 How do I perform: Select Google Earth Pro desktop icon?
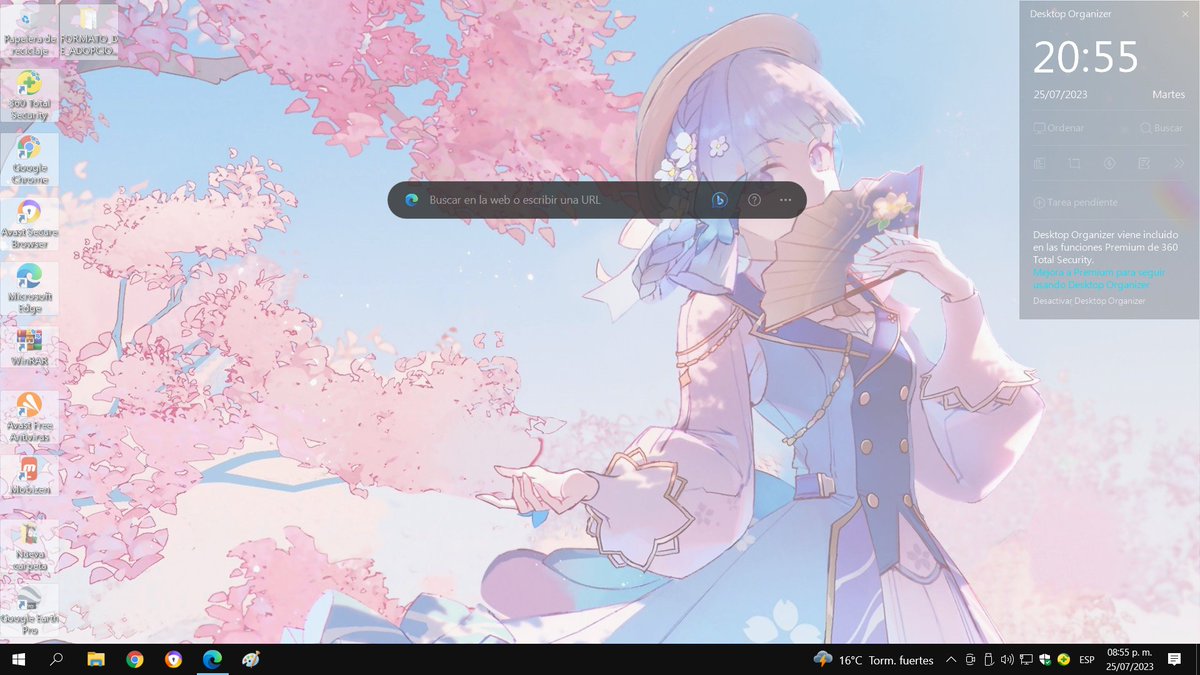[x=30, y=610]
